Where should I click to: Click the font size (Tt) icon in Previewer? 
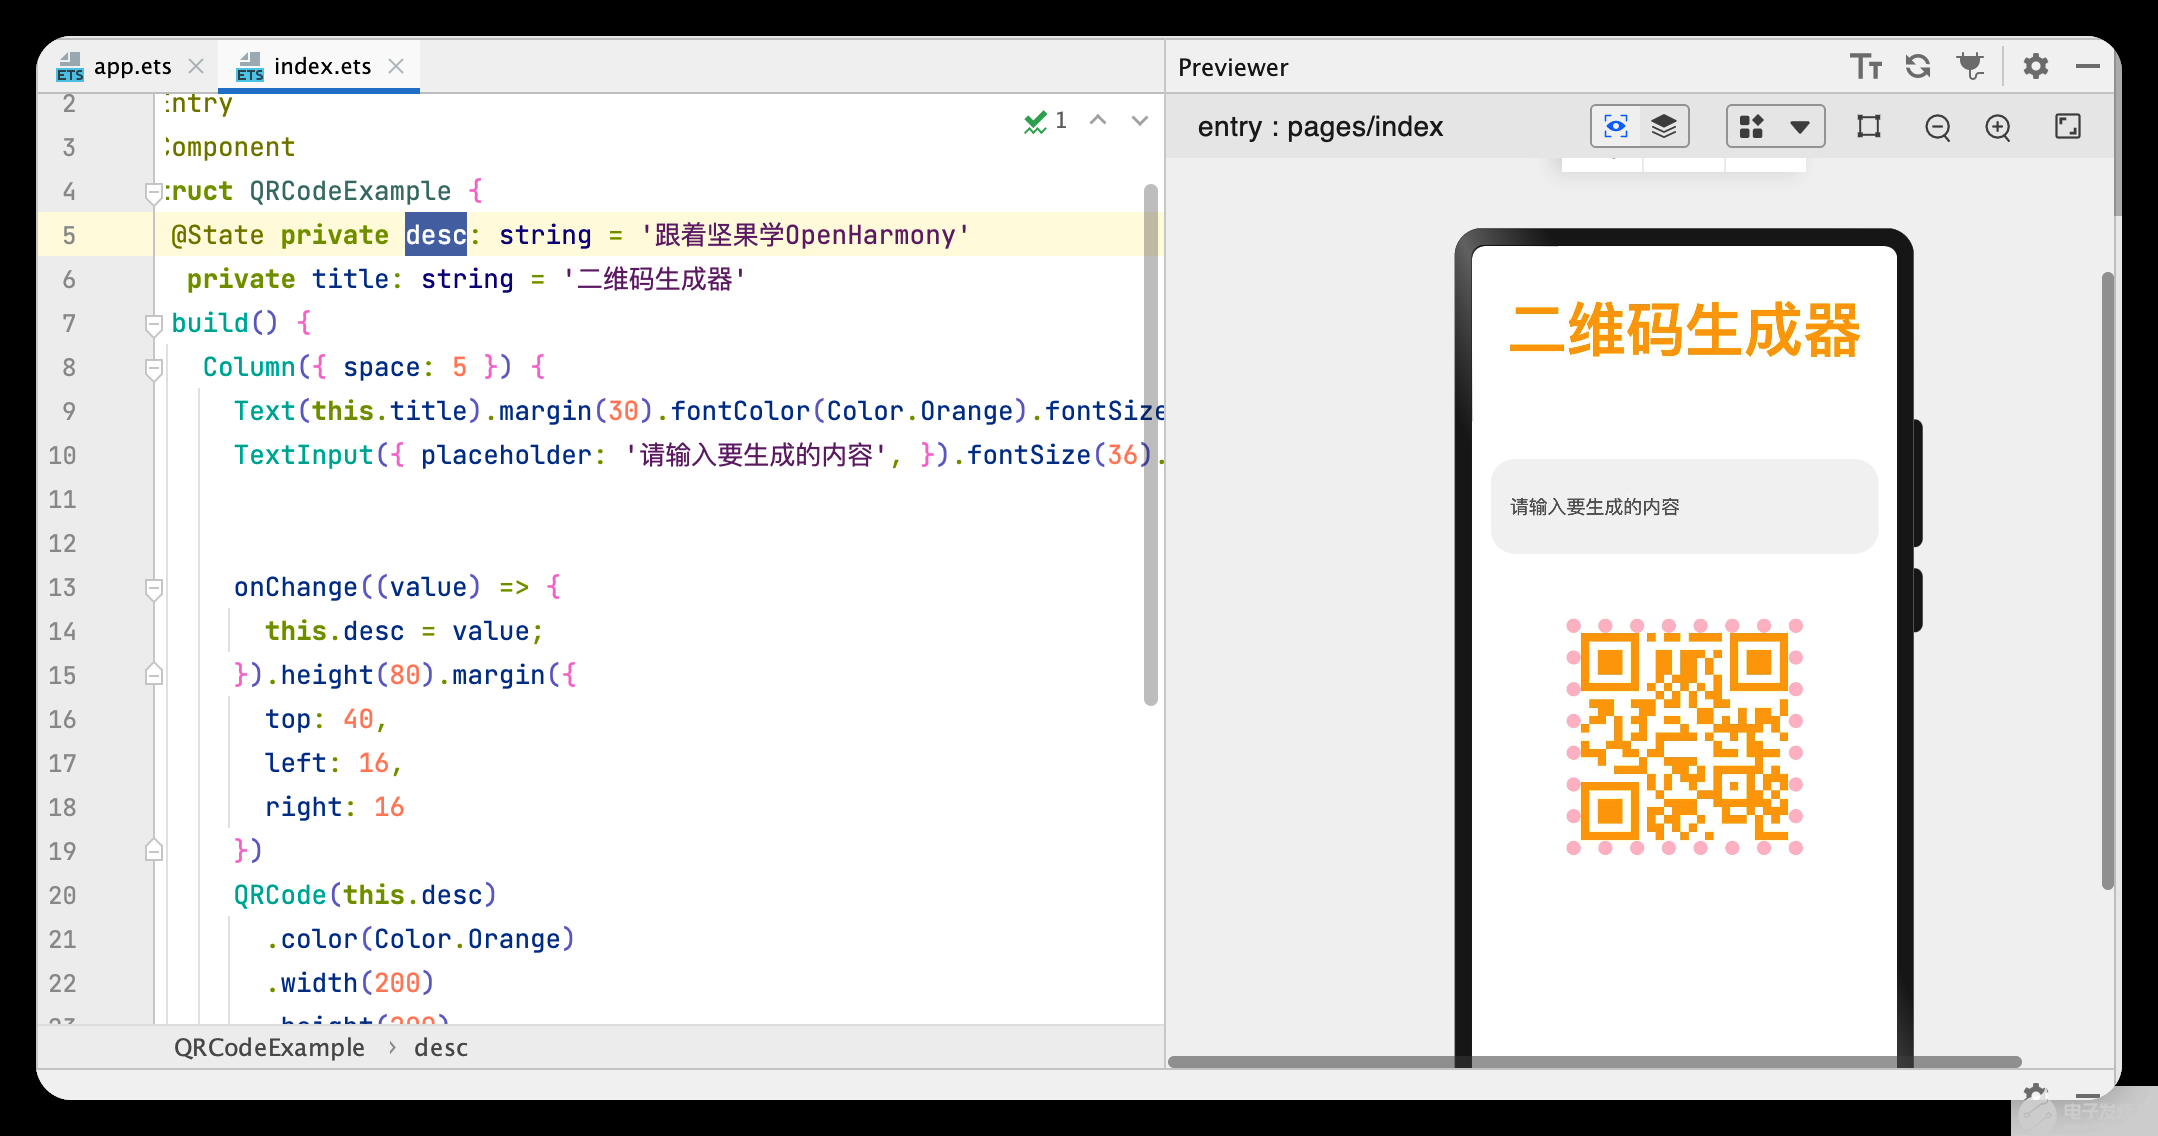click(x=1865, y=67)
